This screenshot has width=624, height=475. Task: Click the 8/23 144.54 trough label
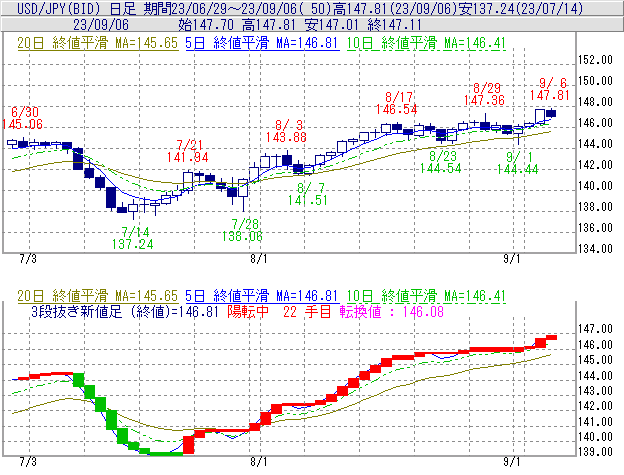click(x=441, y=162)
